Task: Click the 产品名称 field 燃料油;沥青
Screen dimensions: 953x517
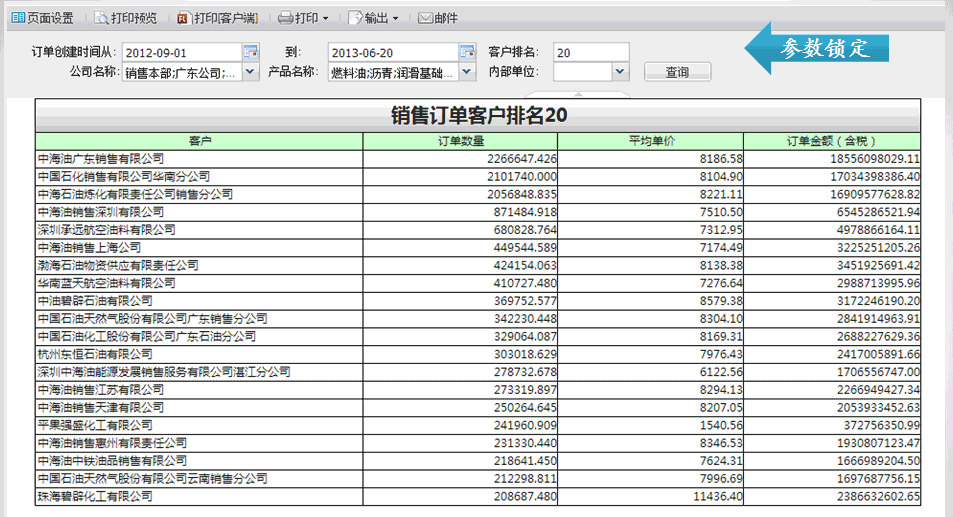Action: [392, 72]
